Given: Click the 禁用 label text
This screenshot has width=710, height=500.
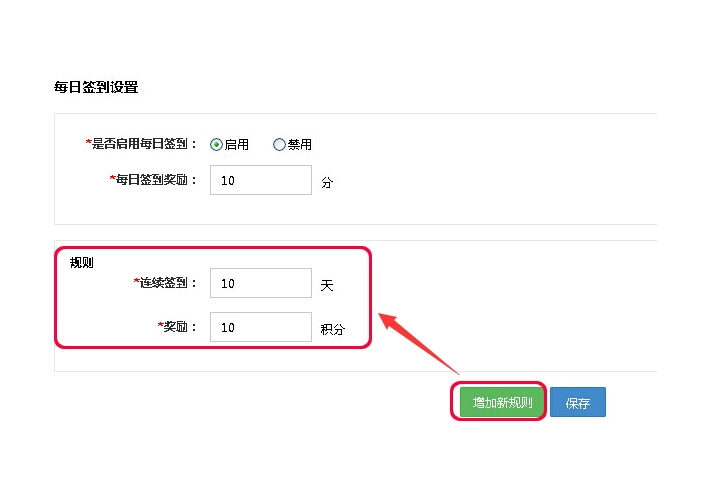Looking at the screenshot, I should (x=300, y=144).
